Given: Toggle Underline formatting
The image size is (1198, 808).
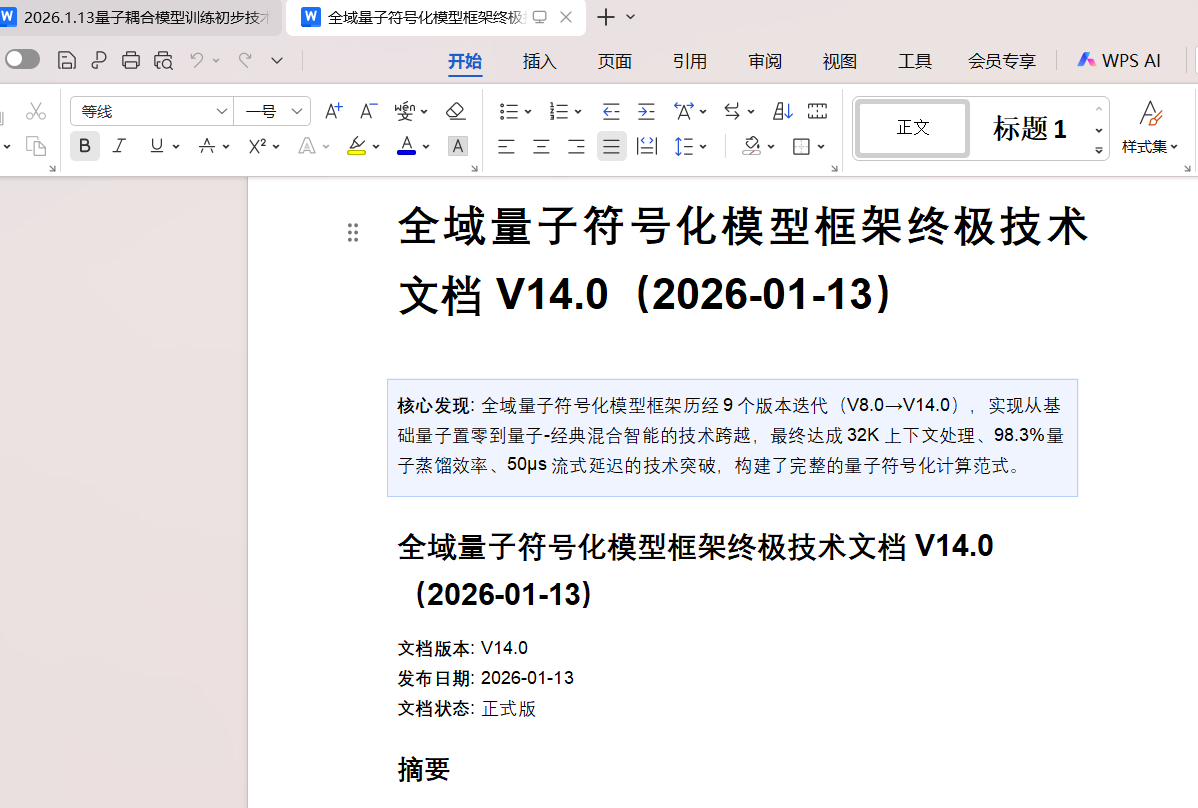Looking at the screenshot, I should (157, 146).
